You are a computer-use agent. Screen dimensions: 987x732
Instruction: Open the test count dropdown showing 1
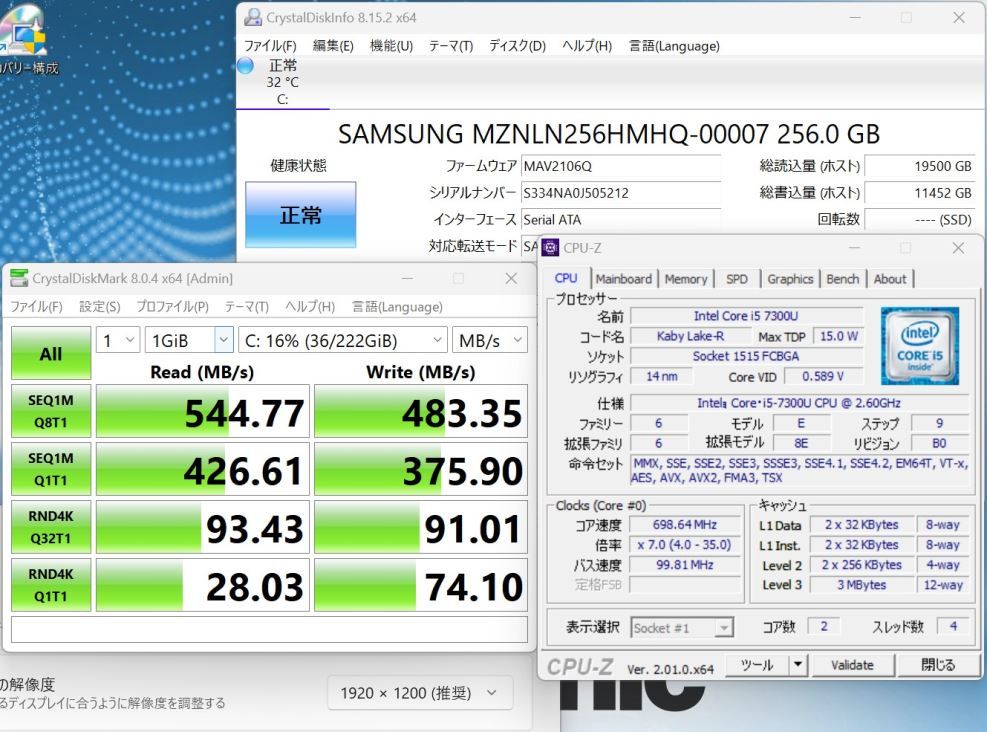118,341
